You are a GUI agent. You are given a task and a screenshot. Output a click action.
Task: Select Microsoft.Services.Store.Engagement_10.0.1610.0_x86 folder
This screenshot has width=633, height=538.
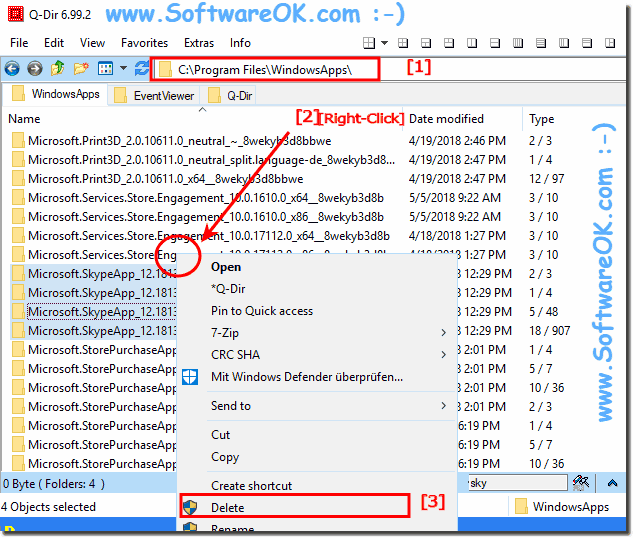point(206,217)
